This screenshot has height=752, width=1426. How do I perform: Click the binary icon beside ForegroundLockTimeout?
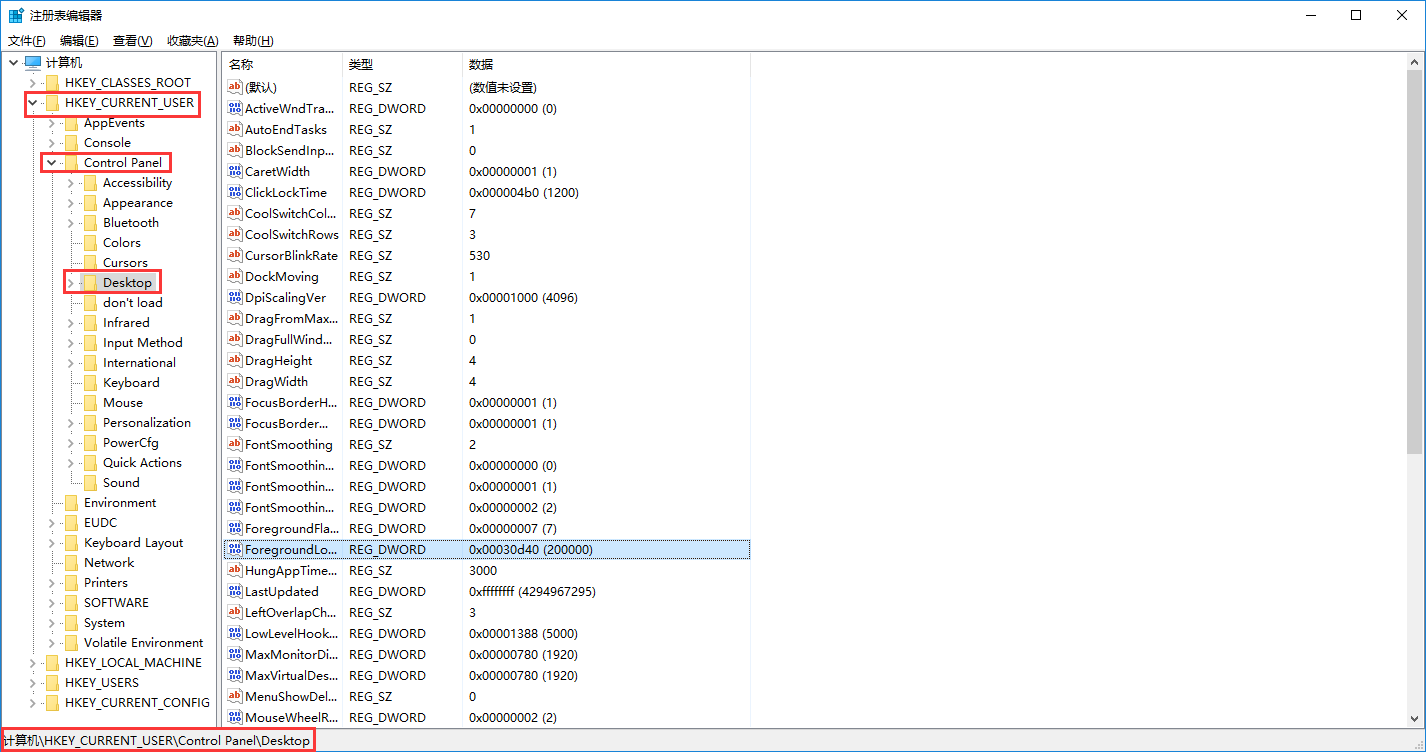click(234, 549)
